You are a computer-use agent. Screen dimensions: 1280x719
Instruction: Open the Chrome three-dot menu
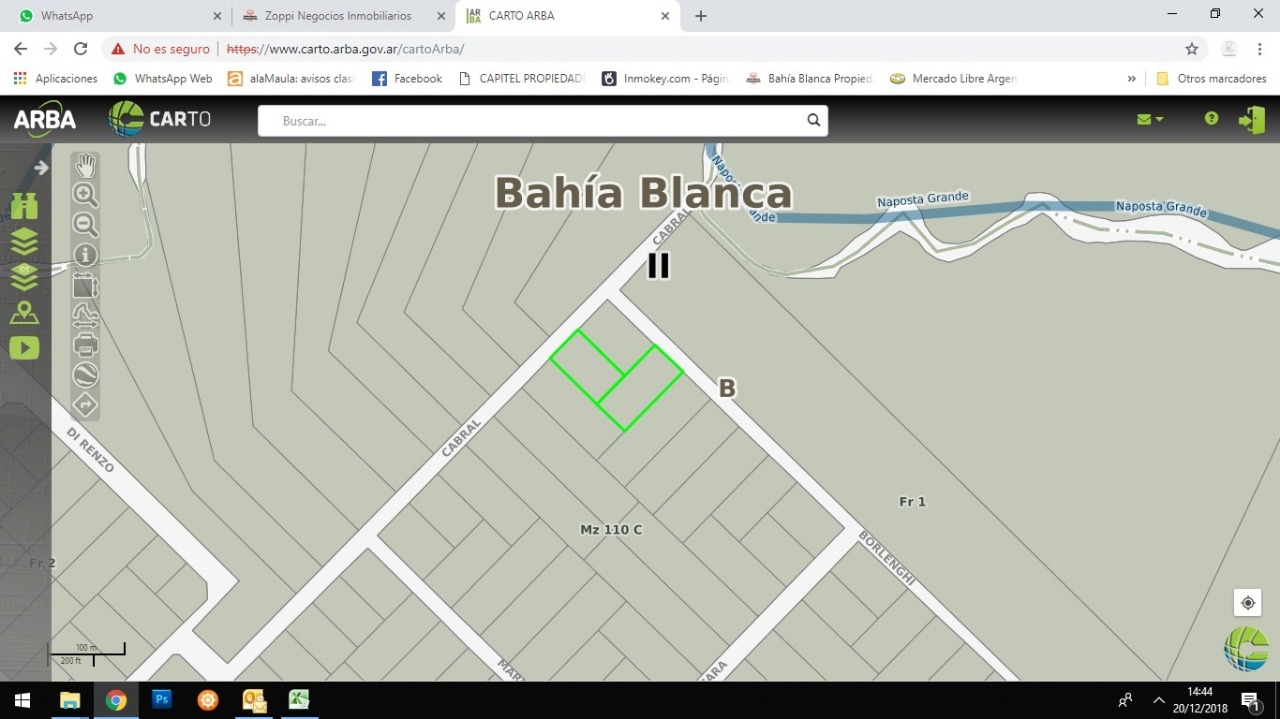click(1259, 49)
